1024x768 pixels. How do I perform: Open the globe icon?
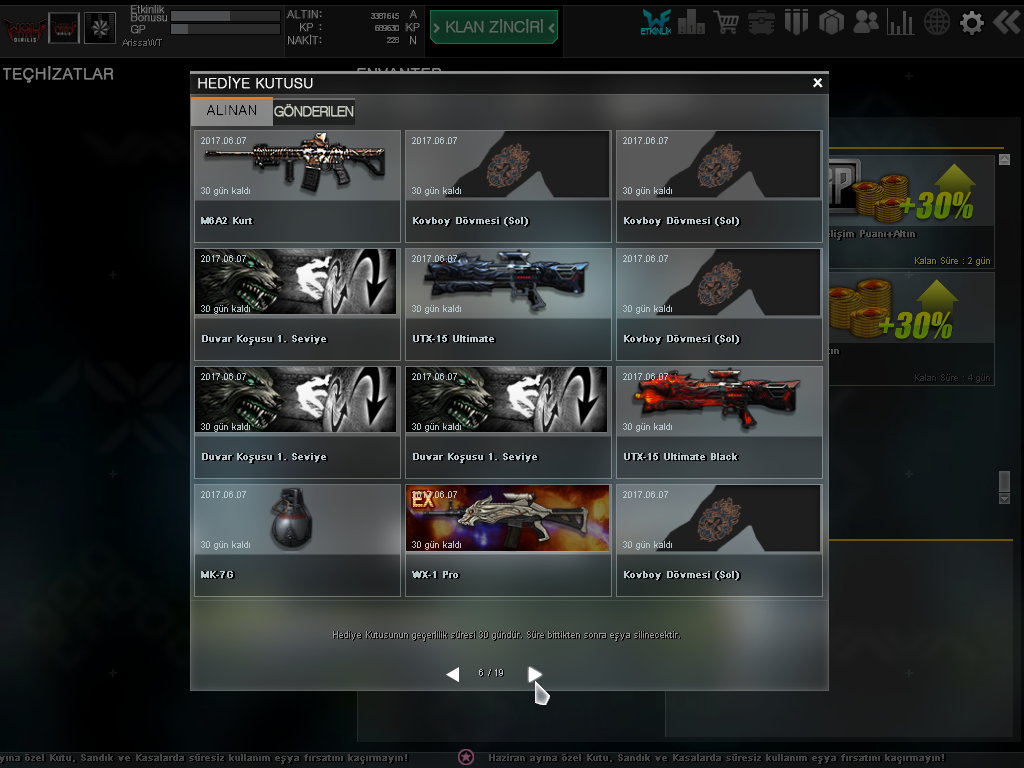936,23
